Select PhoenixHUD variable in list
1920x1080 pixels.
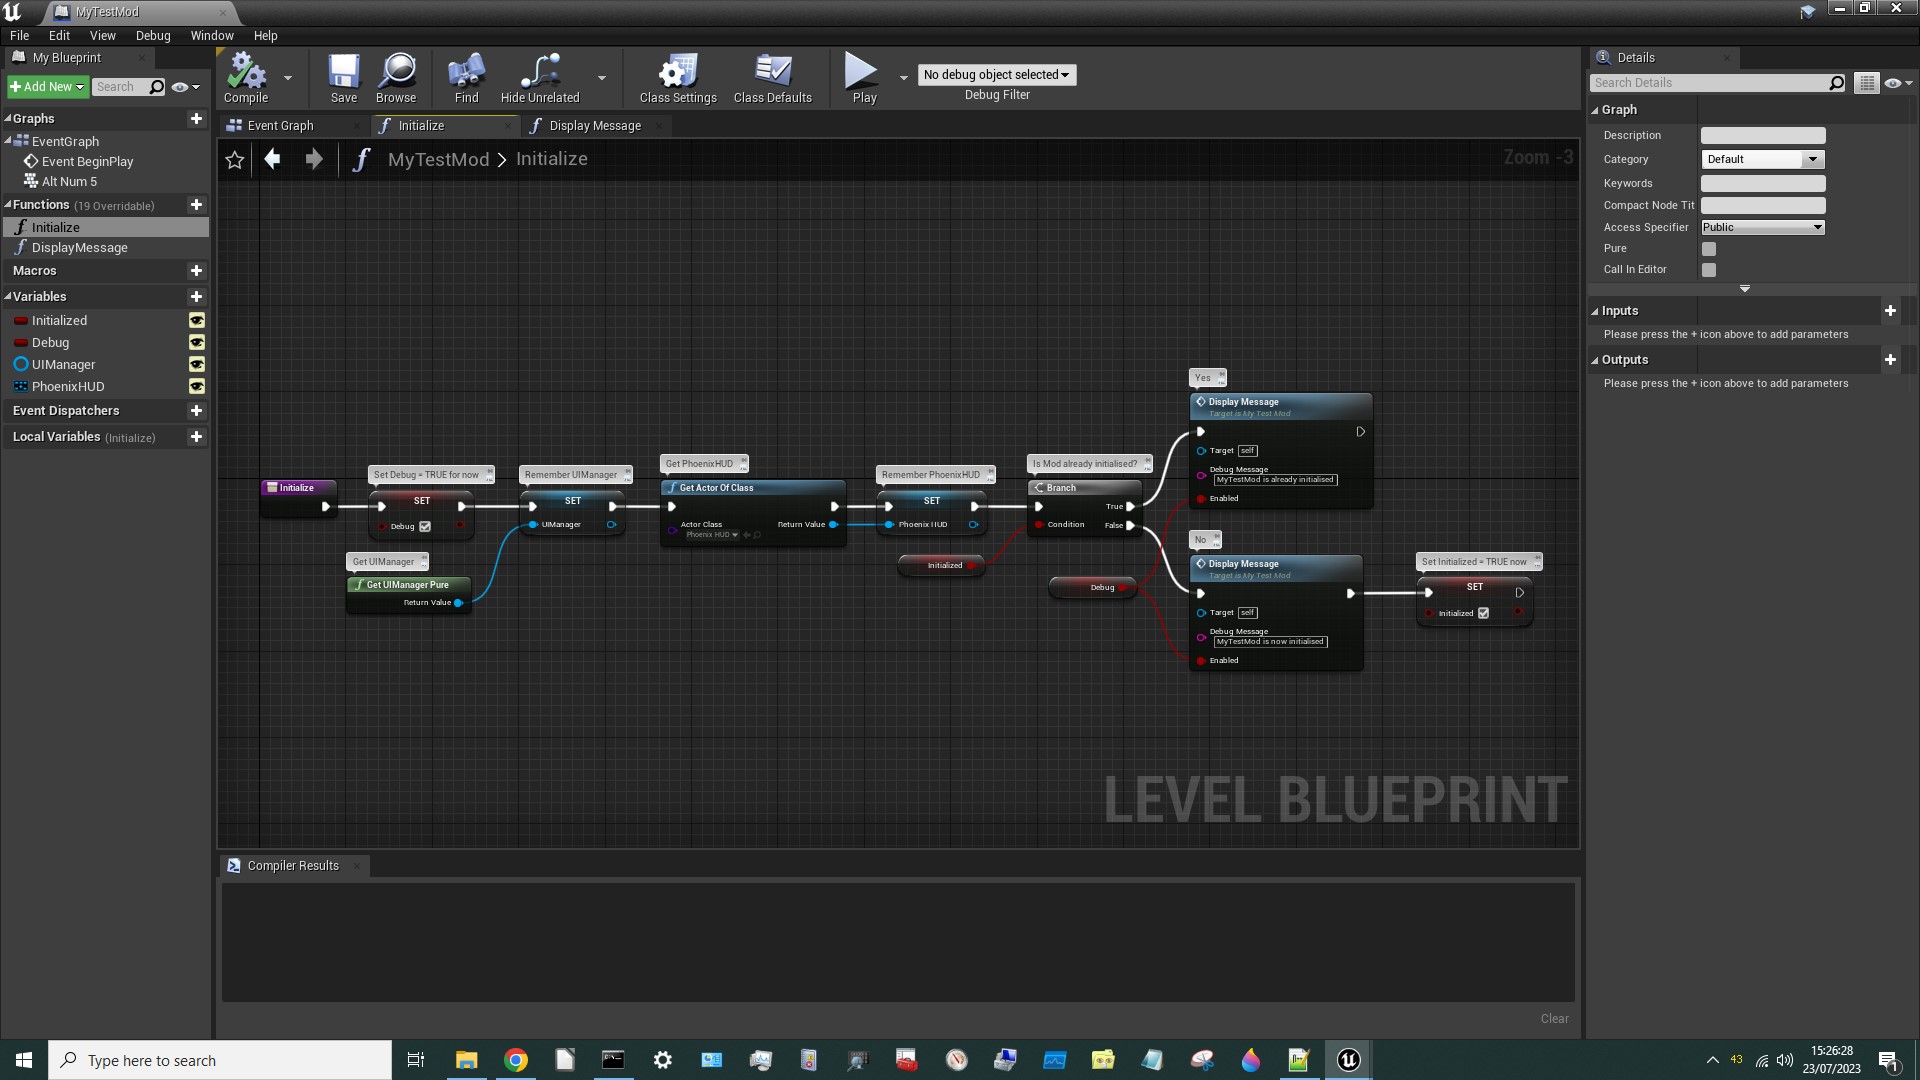[68, 386]
